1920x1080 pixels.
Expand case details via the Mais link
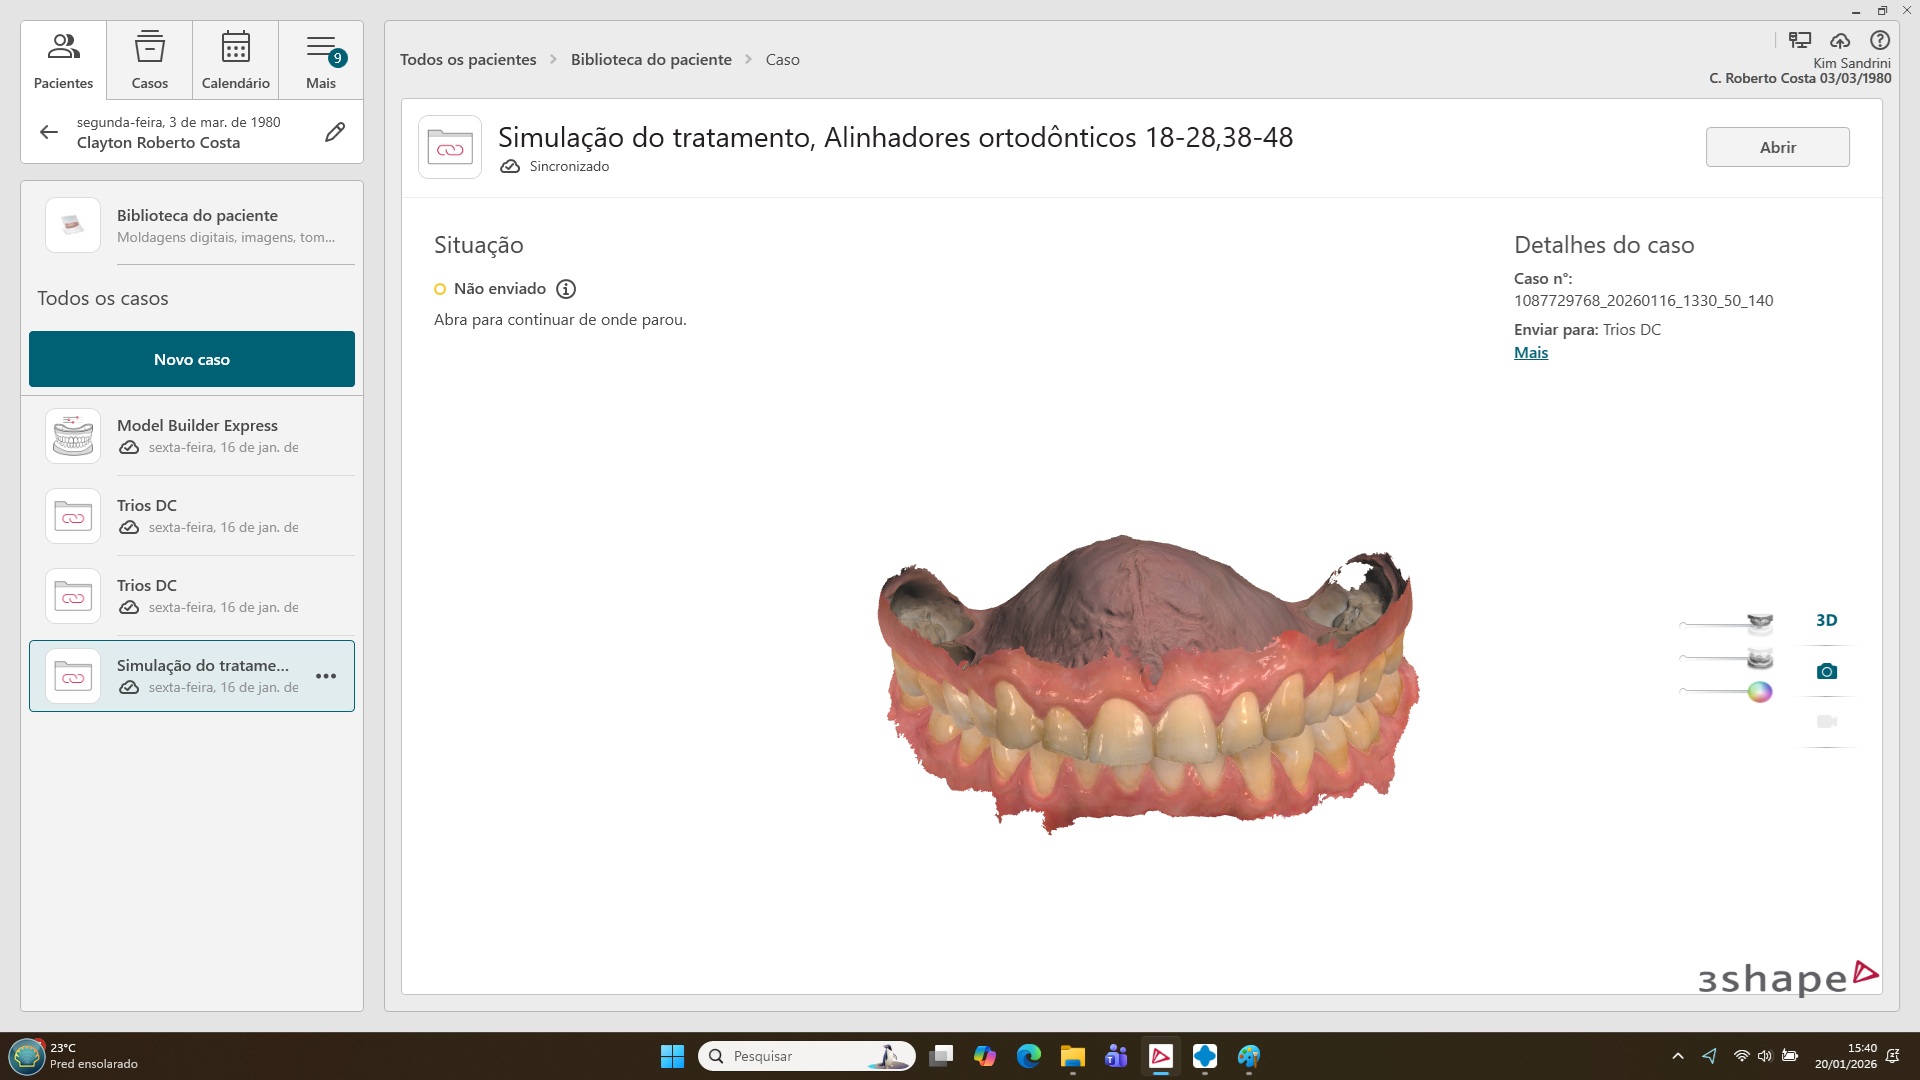point(1530,353)
